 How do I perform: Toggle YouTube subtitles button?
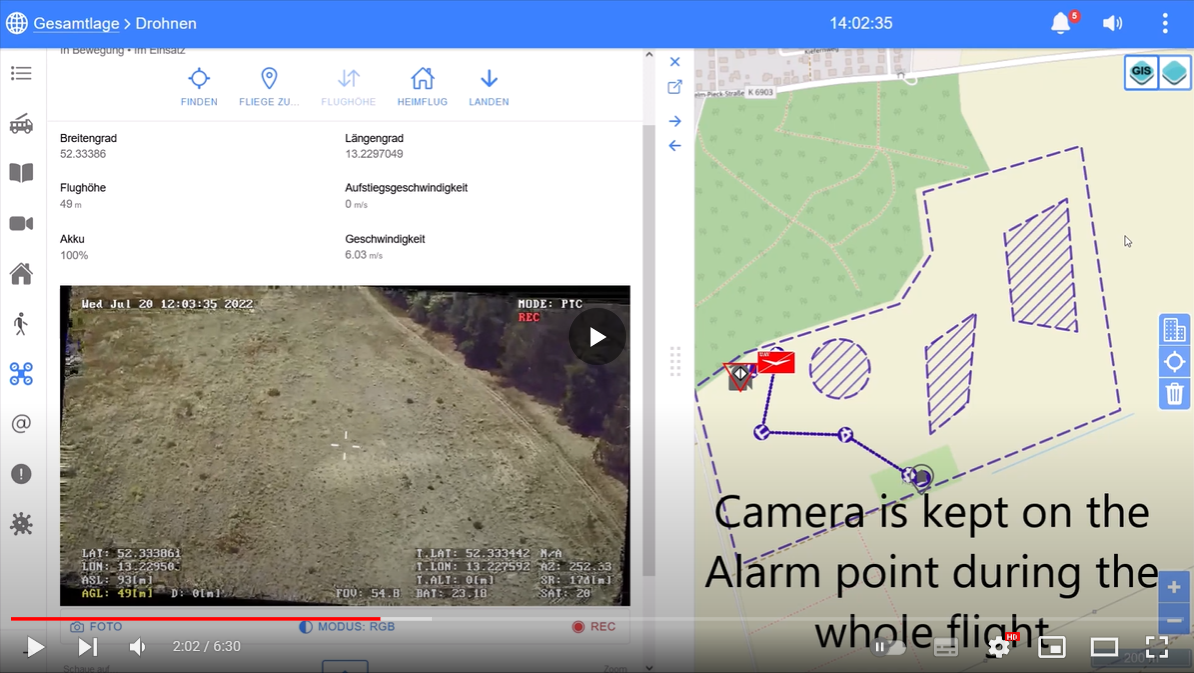945,648
